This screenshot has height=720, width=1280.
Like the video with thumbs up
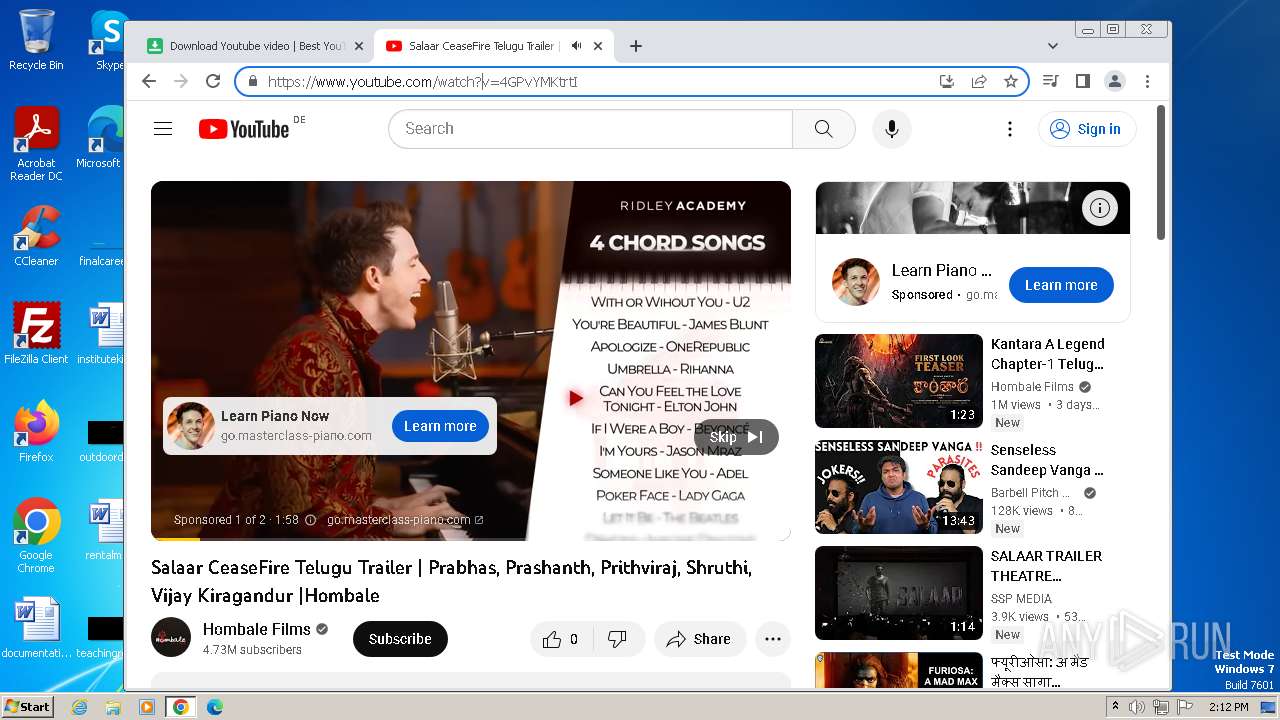(x=561, y=639)
